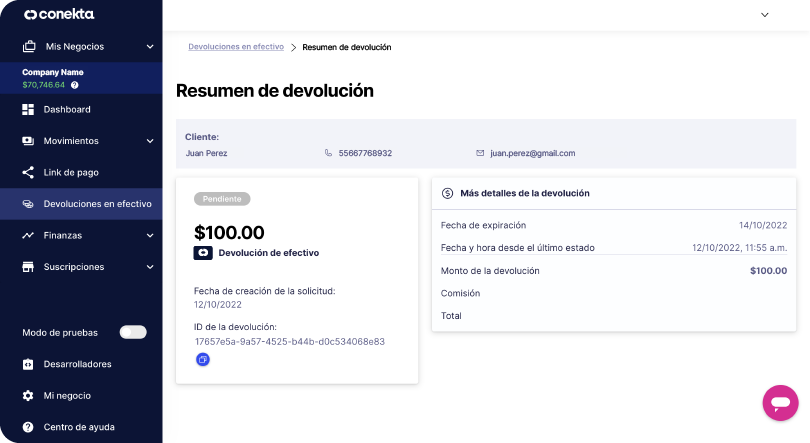Screen dimensions: 810x443
Task: Open the pink chat support bubble
Action: (781, 403)
